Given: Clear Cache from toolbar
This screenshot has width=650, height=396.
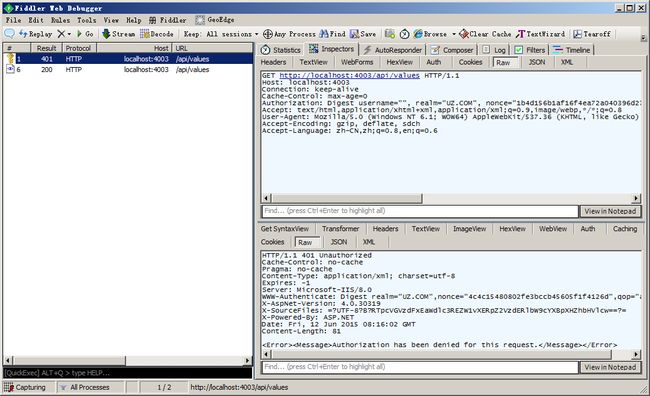Looking at the screenshot, I should [x=485, y=34].
